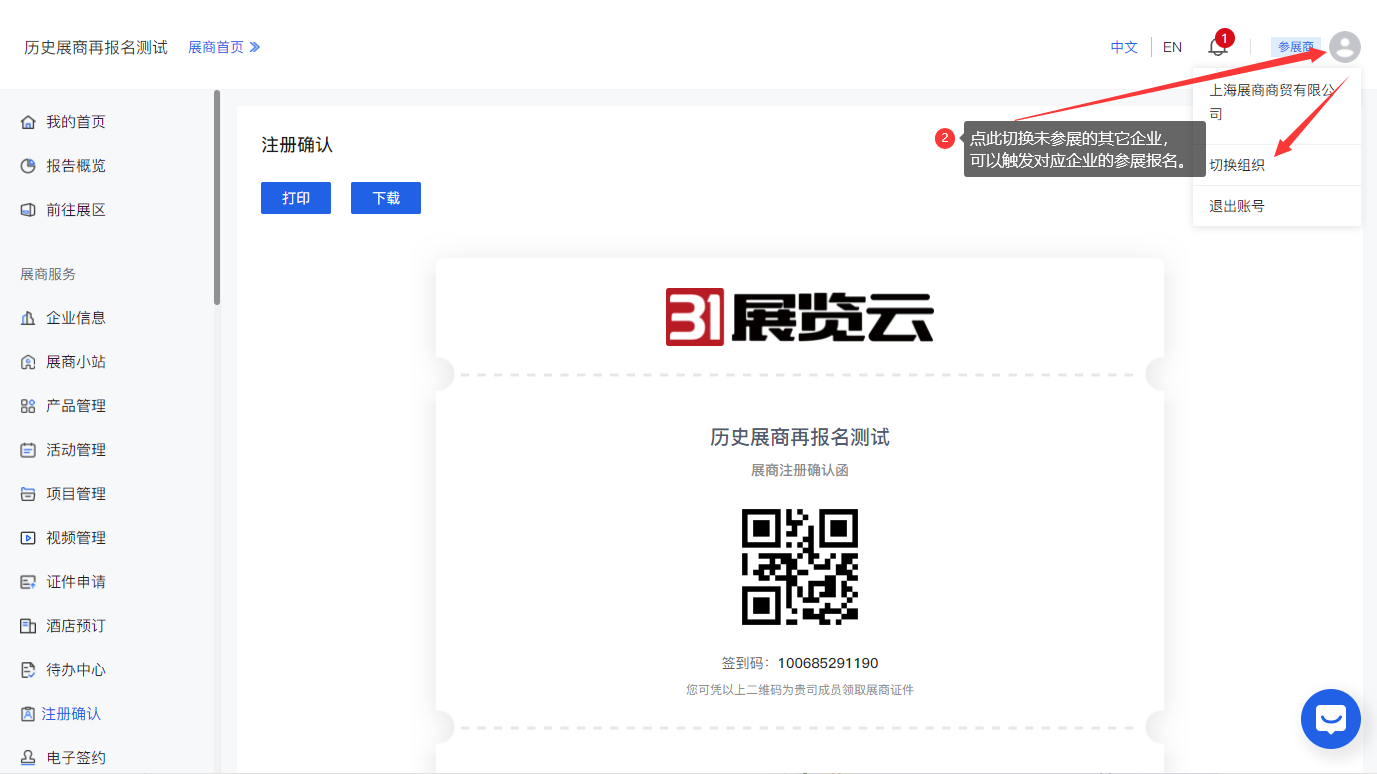Screen dimensions: 1377x774
Task: Click the notification bell icon
Action: pyautogui.click(x=1217, y=47)
